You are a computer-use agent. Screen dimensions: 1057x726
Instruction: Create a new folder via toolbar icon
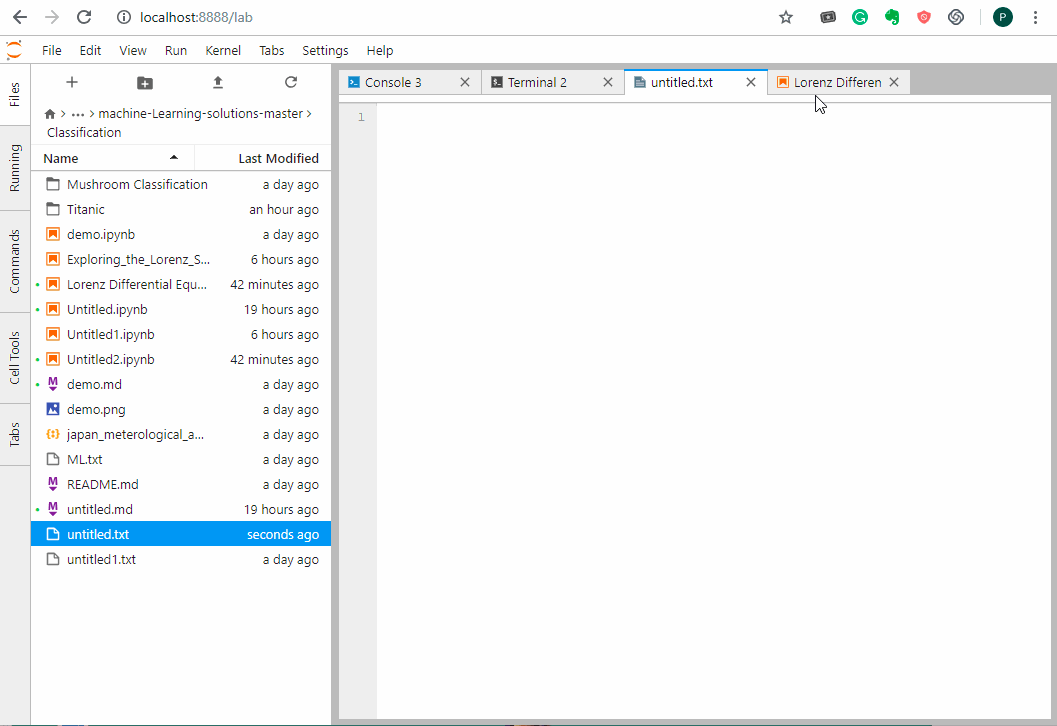pos(145,82)
